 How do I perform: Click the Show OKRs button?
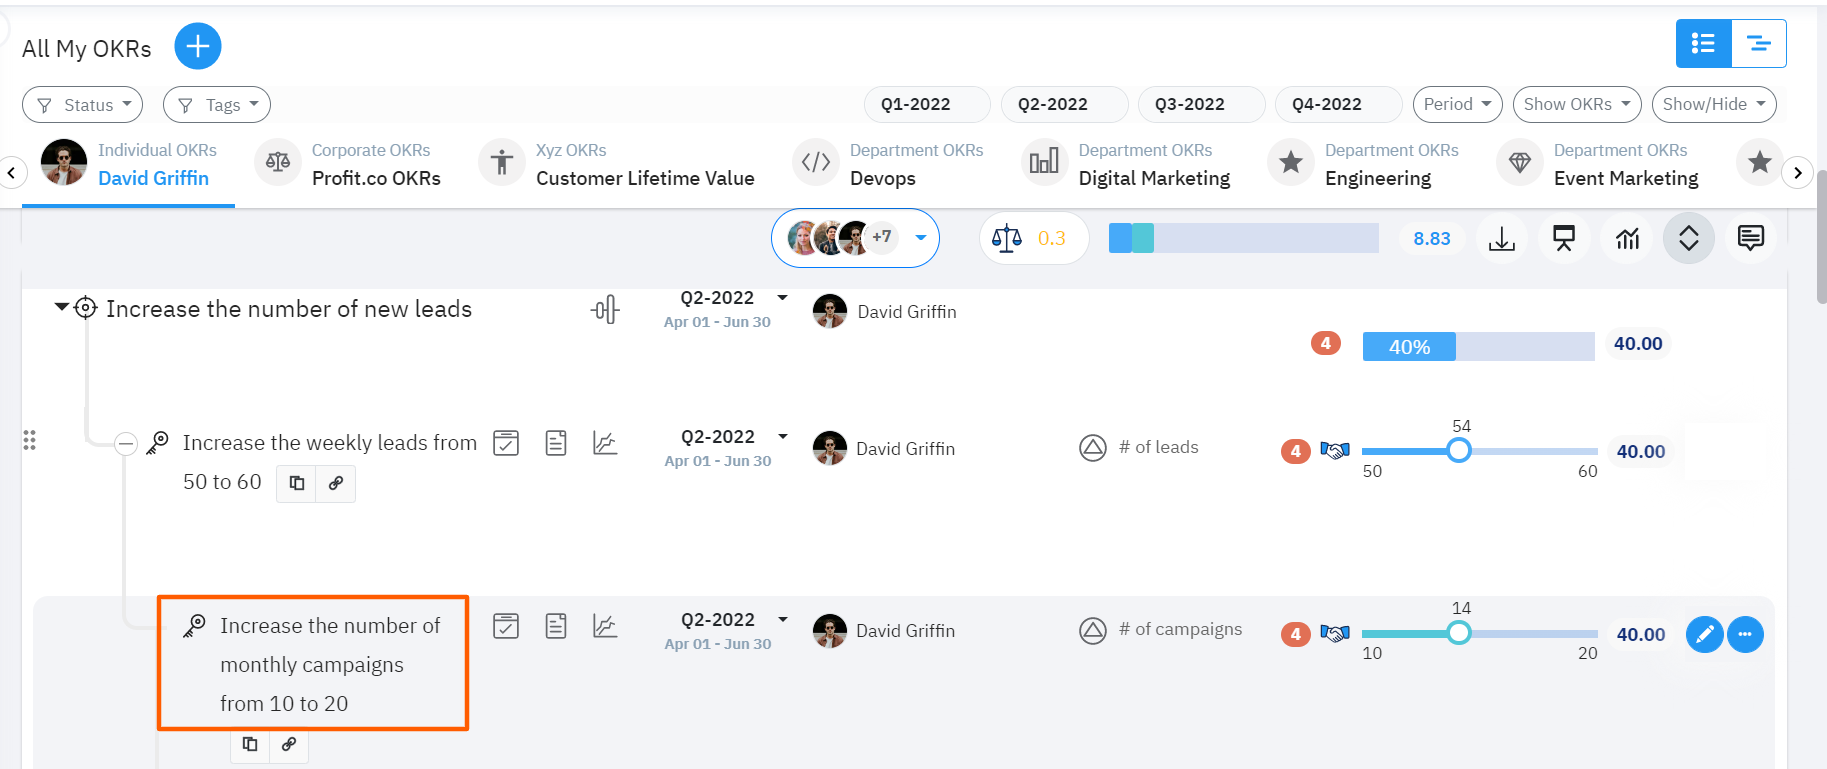pyautogui.click(x=1576, y=104)
